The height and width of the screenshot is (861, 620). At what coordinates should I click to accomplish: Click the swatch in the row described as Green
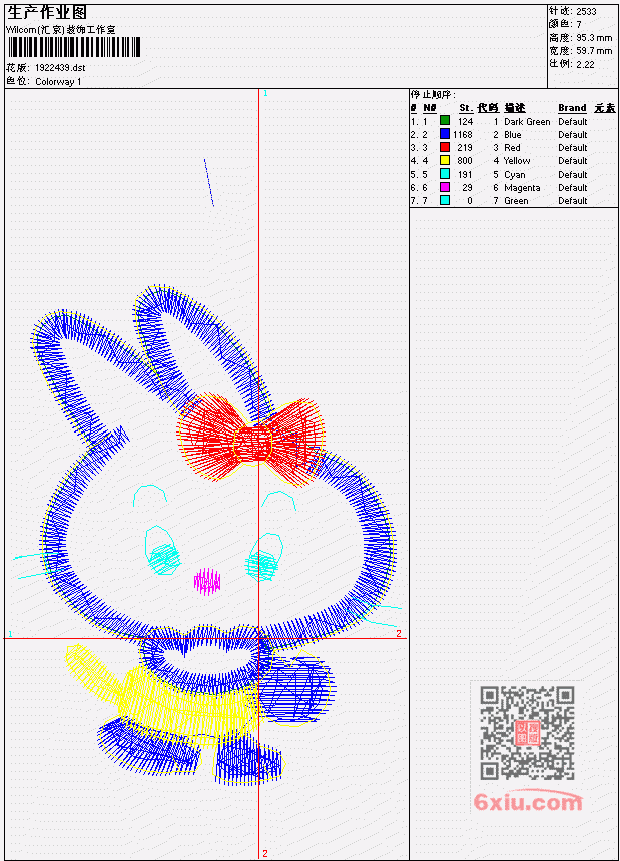(445, 200)
